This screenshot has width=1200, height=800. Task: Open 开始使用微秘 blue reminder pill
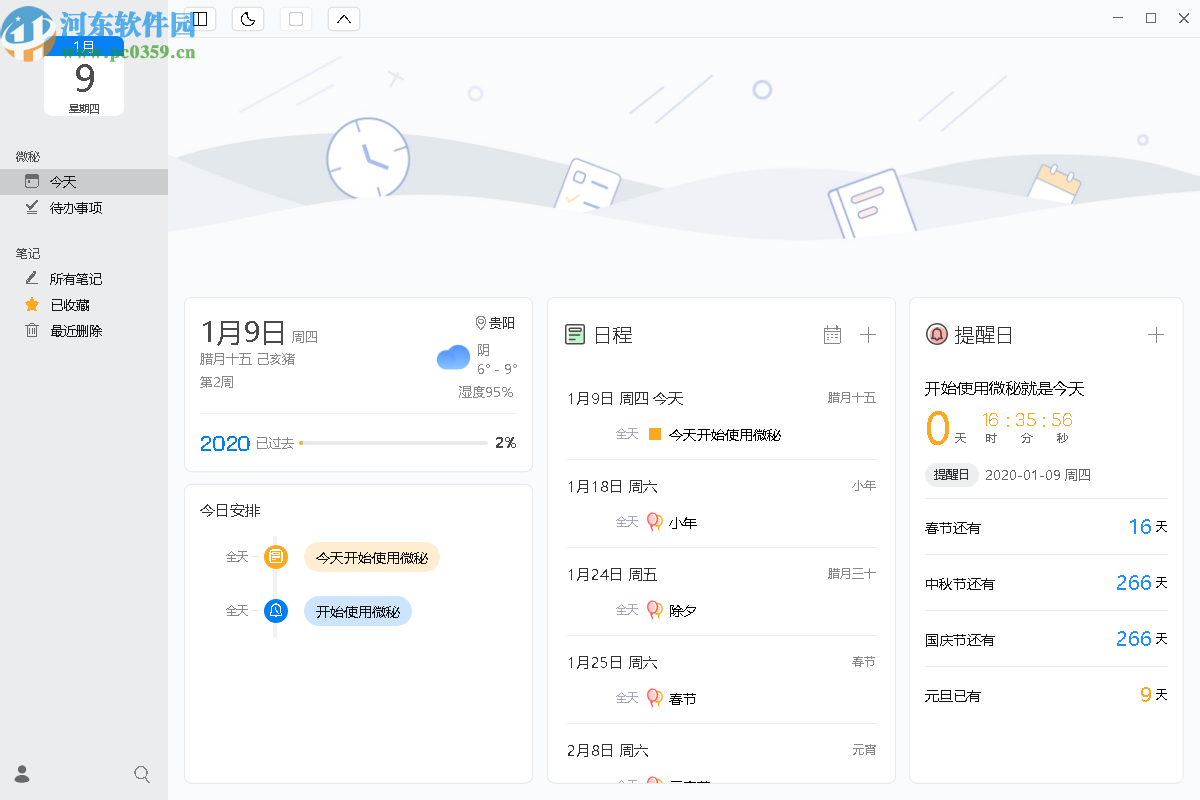pos(357,612)
